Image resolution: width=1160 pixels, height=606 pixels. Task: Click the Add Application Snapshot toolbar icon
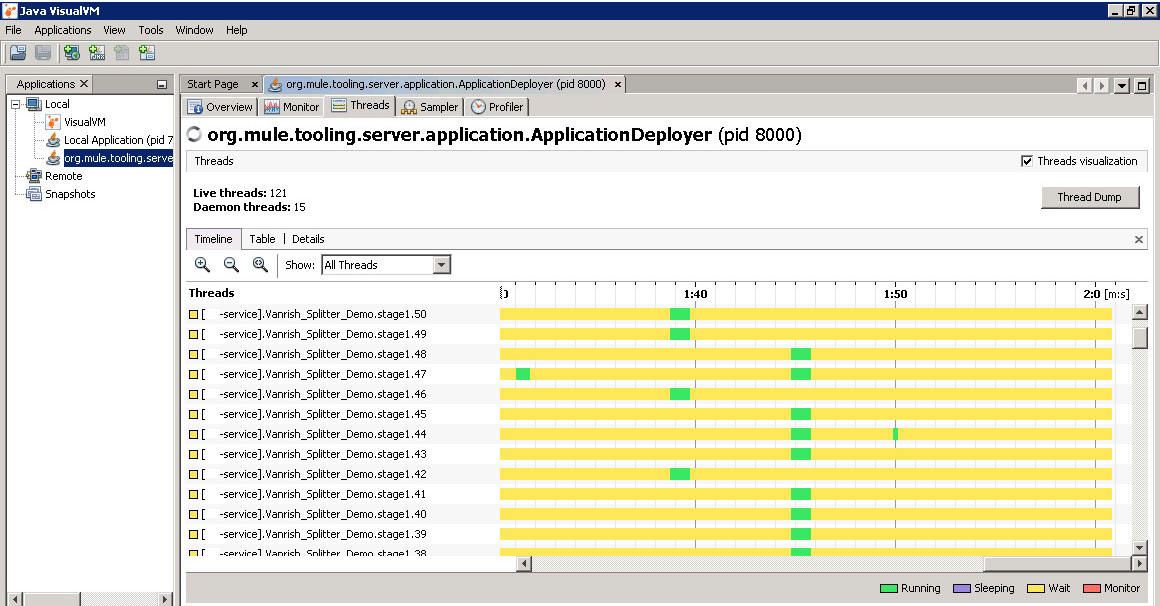tap(147, 53)
